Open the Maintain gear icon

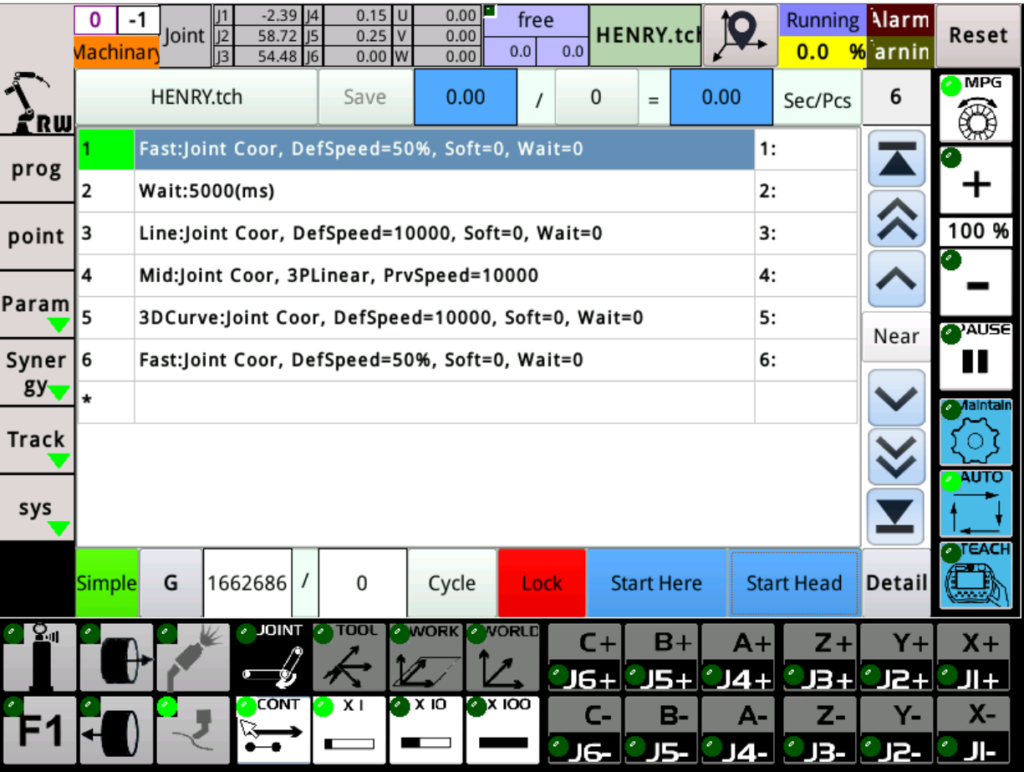coord(976,433)
